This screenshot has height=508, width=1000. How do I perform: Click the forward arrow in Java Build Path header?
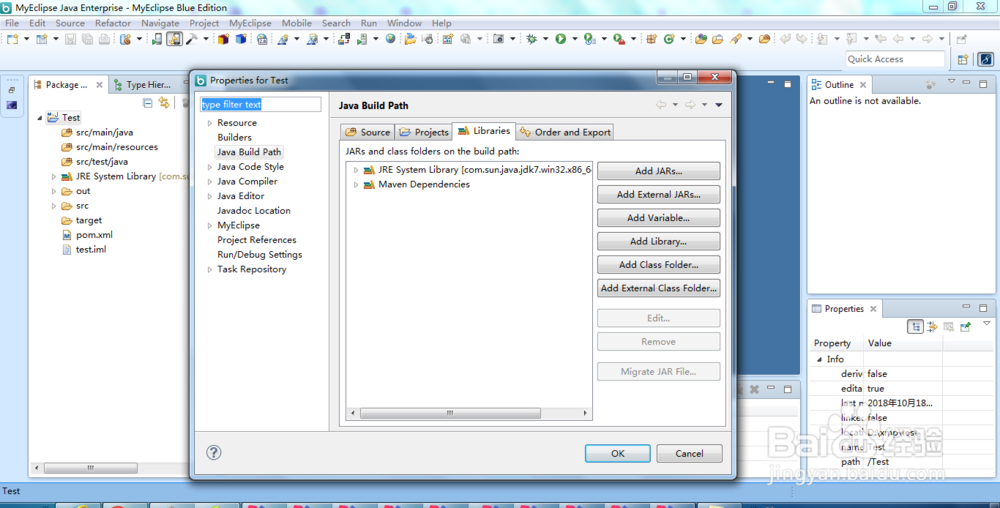coord(690,105)
